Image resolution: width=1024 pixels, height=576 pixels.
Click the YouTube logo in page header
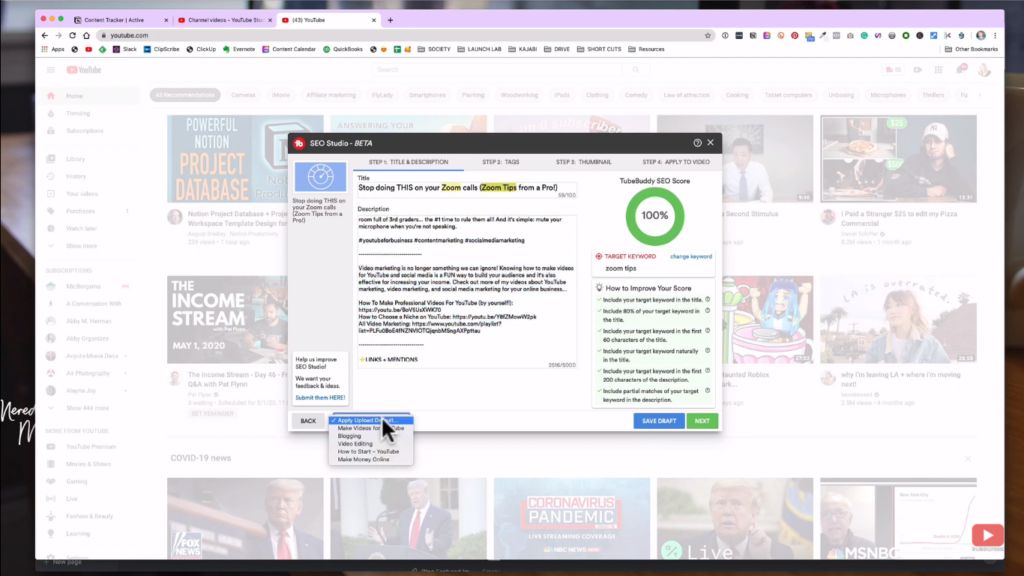84,70
